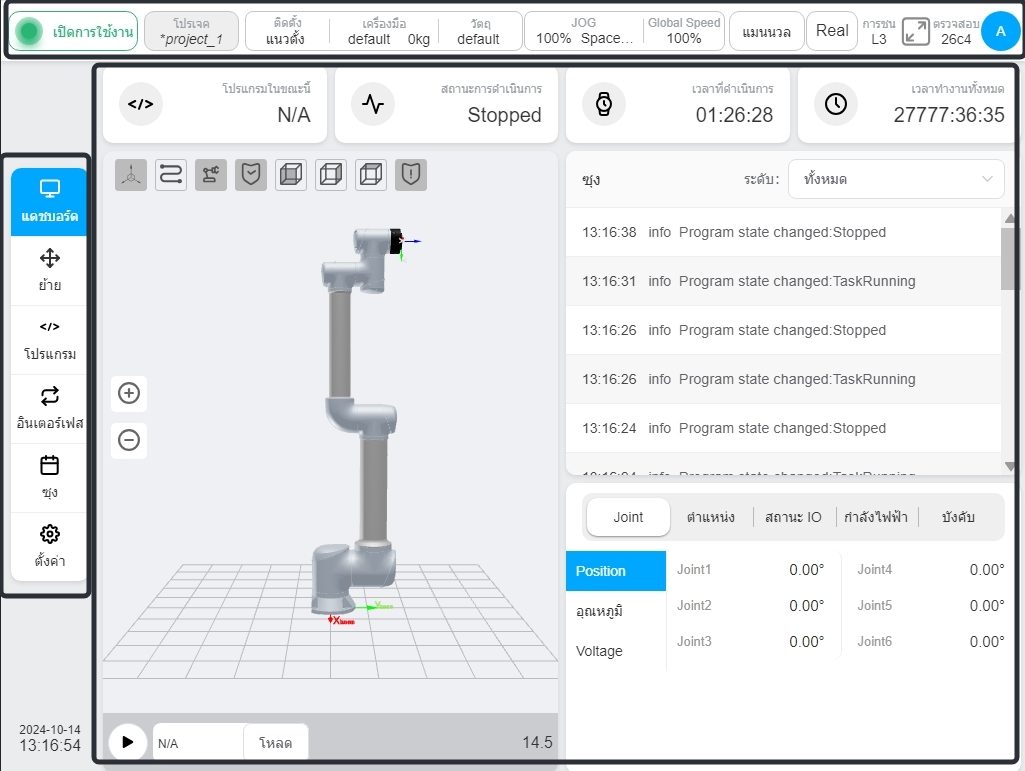This screenshot has width=1025, height=771.
Task: Click the log scrollbar thumb
Action: click(1009, 258)
